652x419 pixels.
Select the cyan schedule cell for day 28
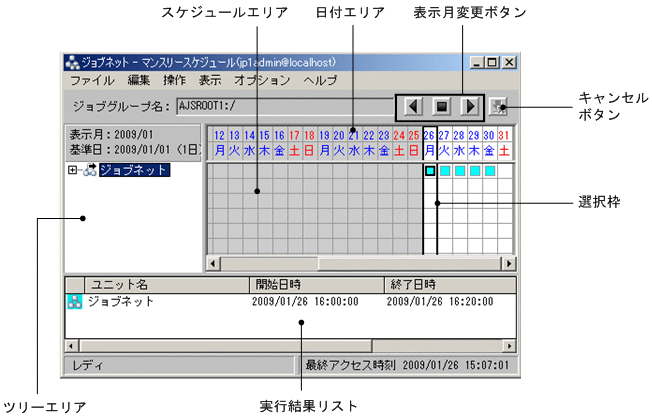(460, 171)
